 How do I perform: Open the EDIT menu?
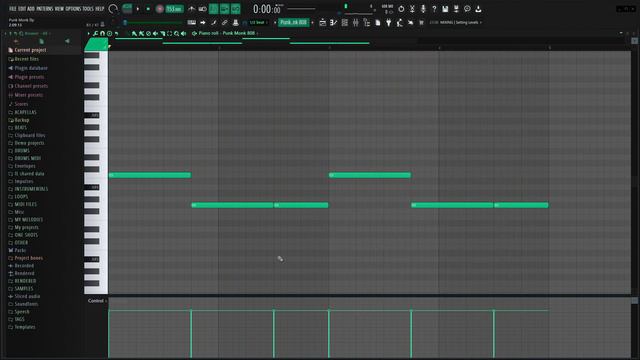pyautogui.click(x=22, y=9)
